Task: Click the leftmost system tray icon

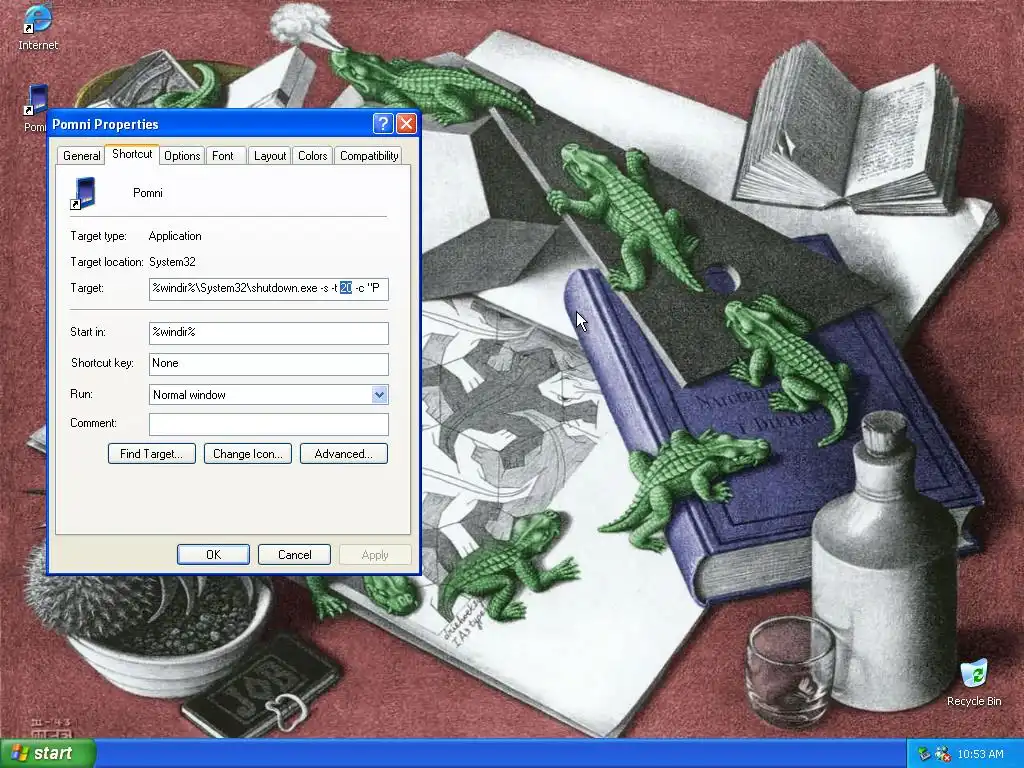Action: tap(923, 754)
